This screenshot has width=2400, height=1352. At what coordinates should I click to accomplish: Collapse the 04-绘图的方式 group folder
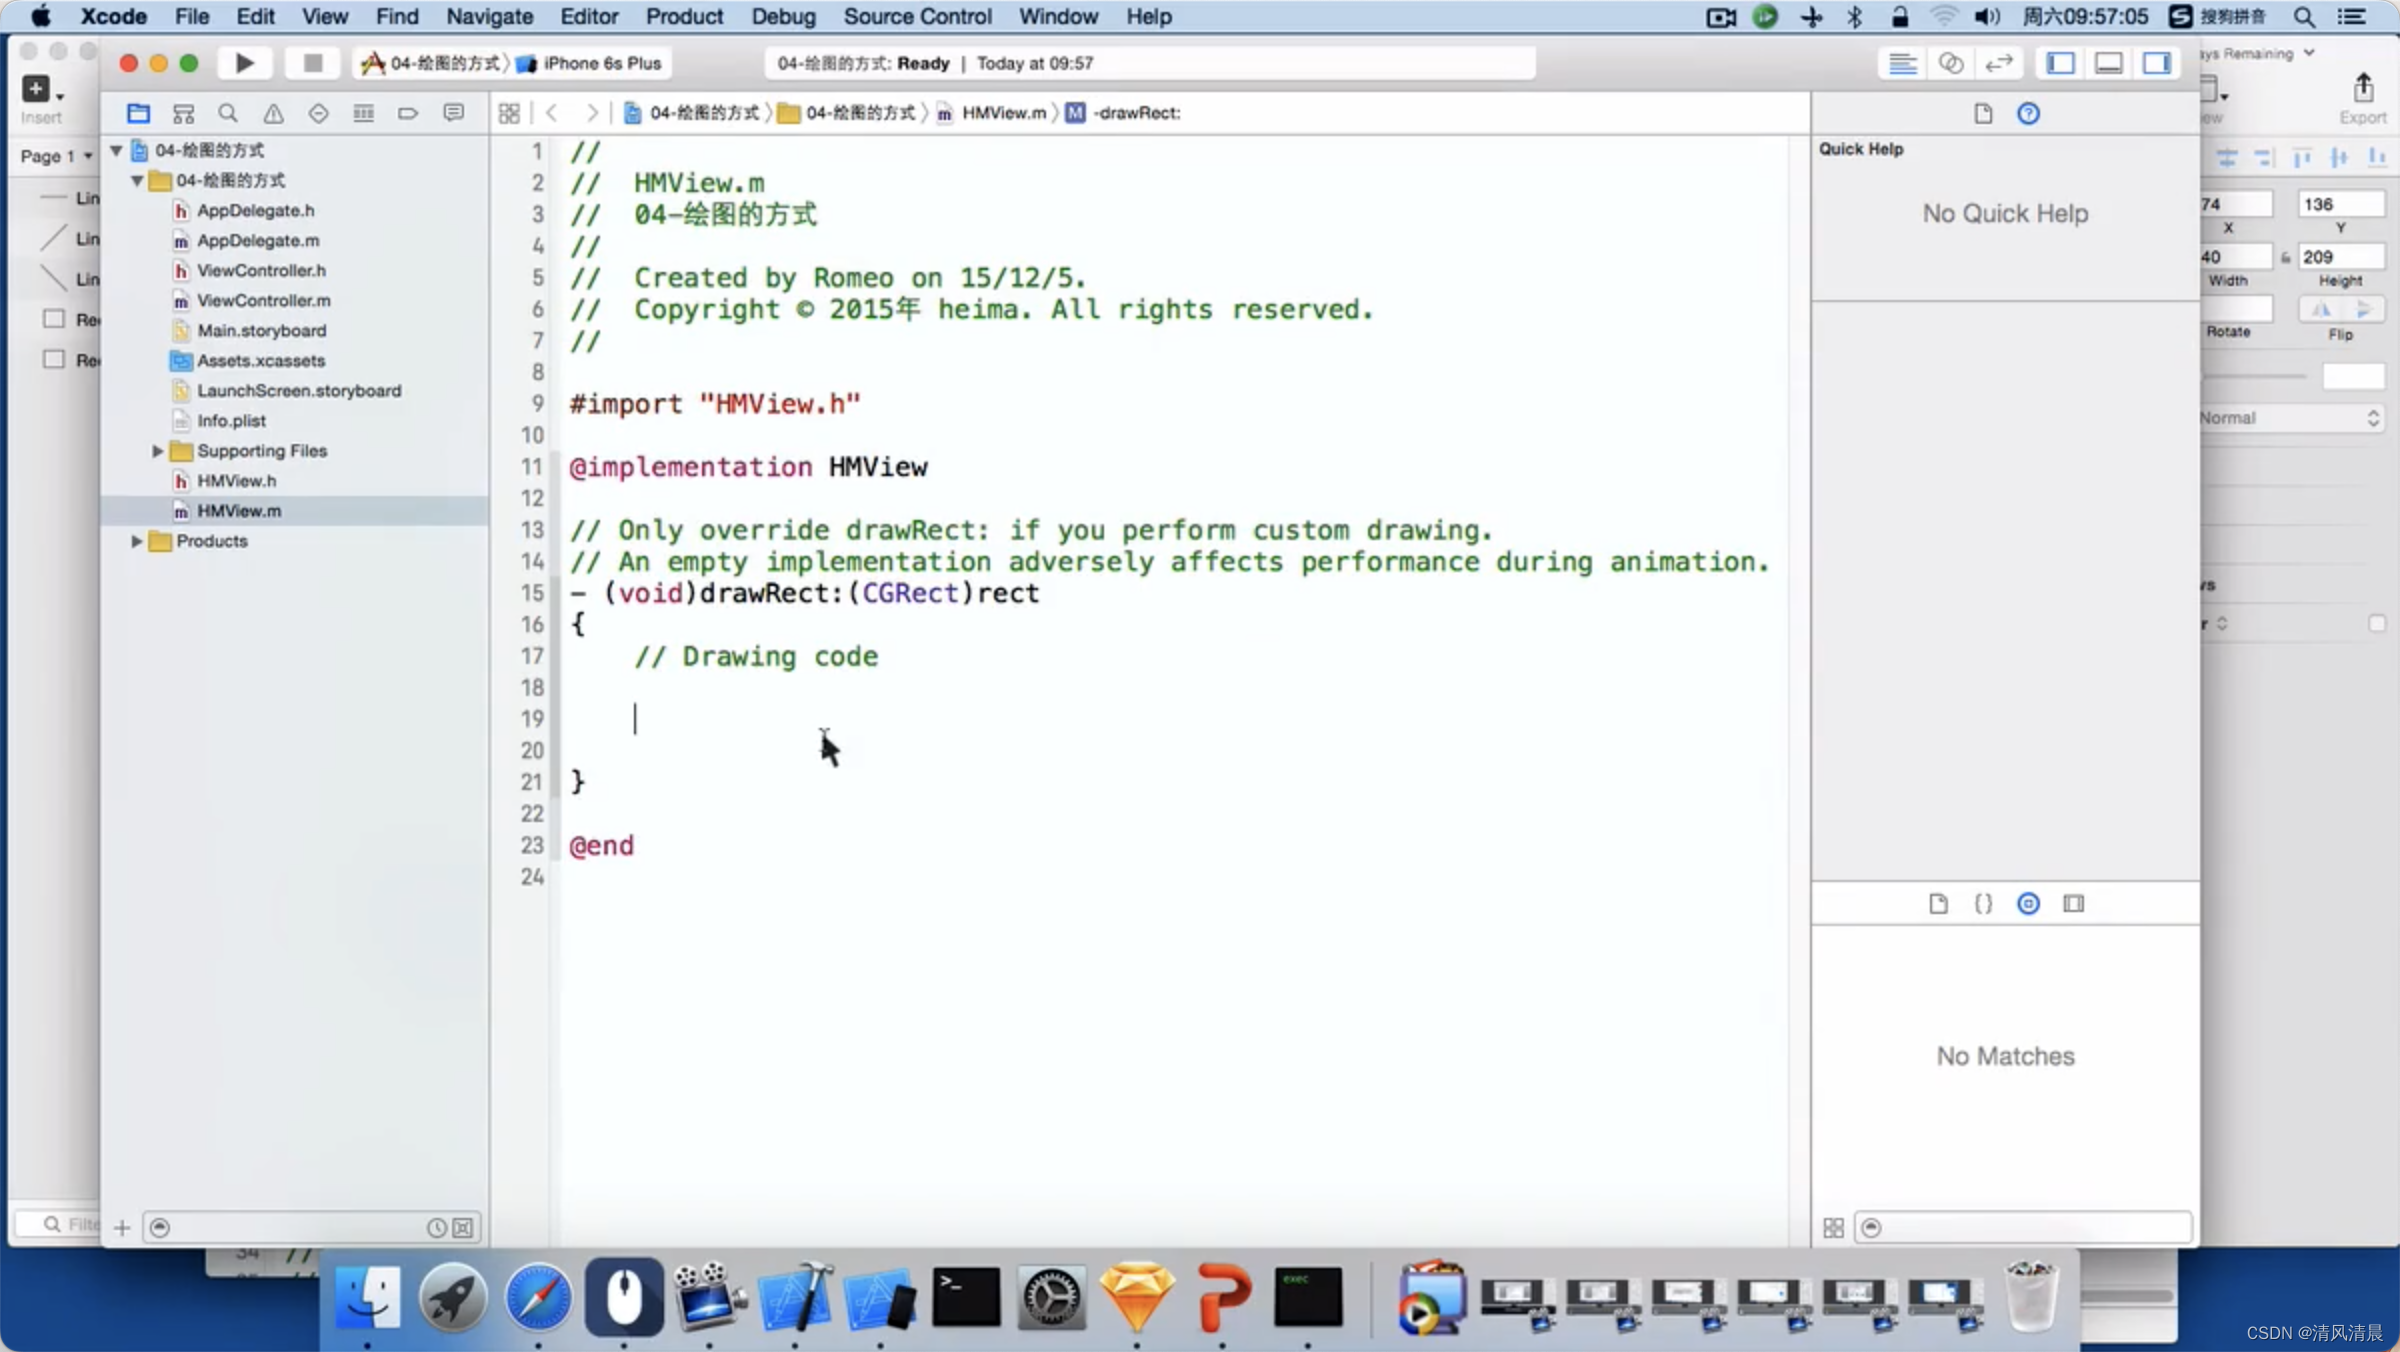click(x=137, y=180)
